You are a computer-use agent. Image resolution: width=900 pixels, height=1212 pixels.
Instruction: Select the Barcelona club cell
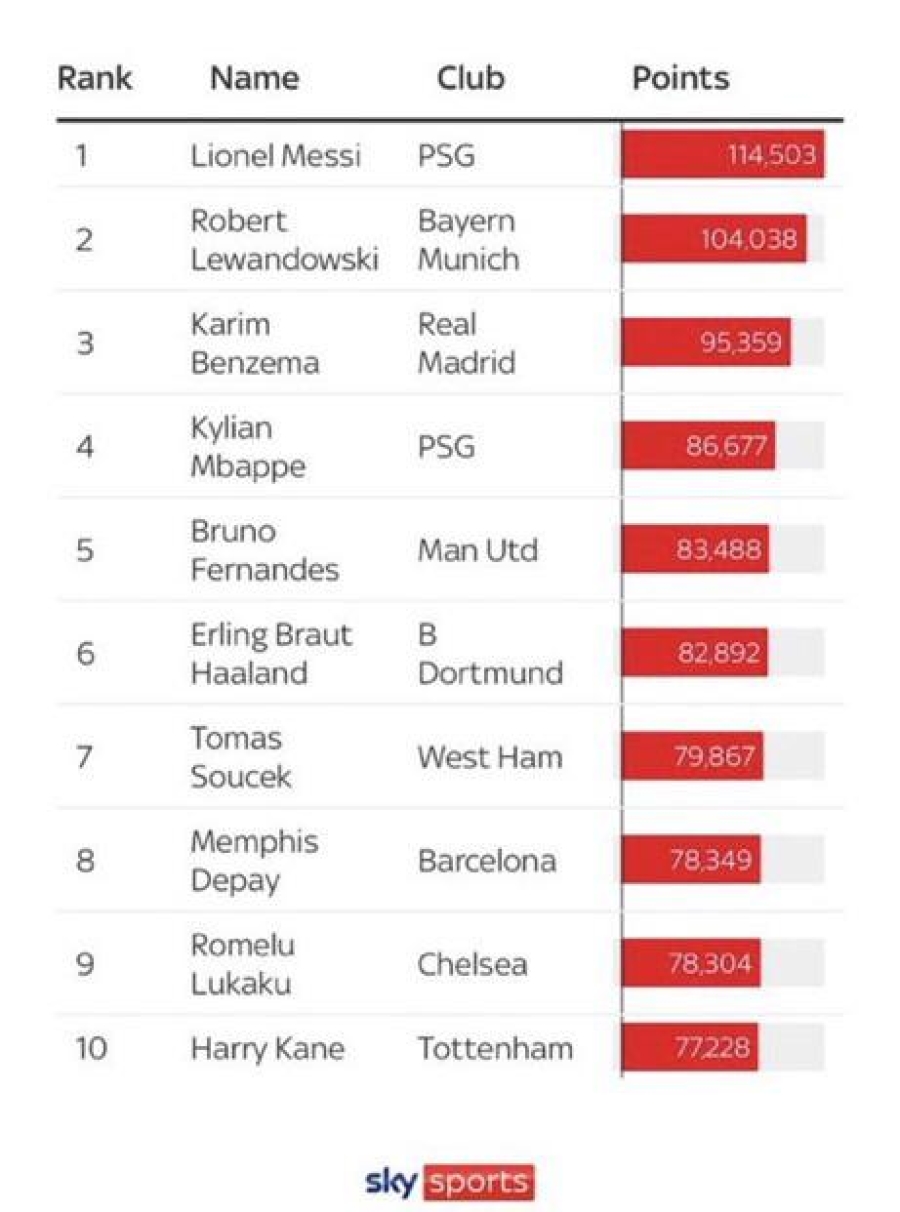[x=487, y=861]
